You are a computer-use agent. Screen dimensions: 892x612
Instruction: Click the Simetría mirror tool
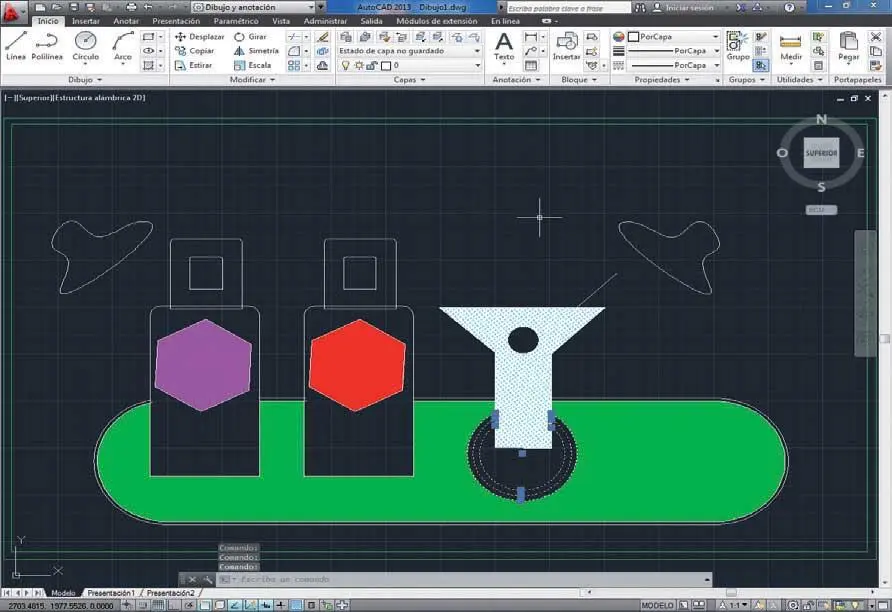tap(256, 51)
